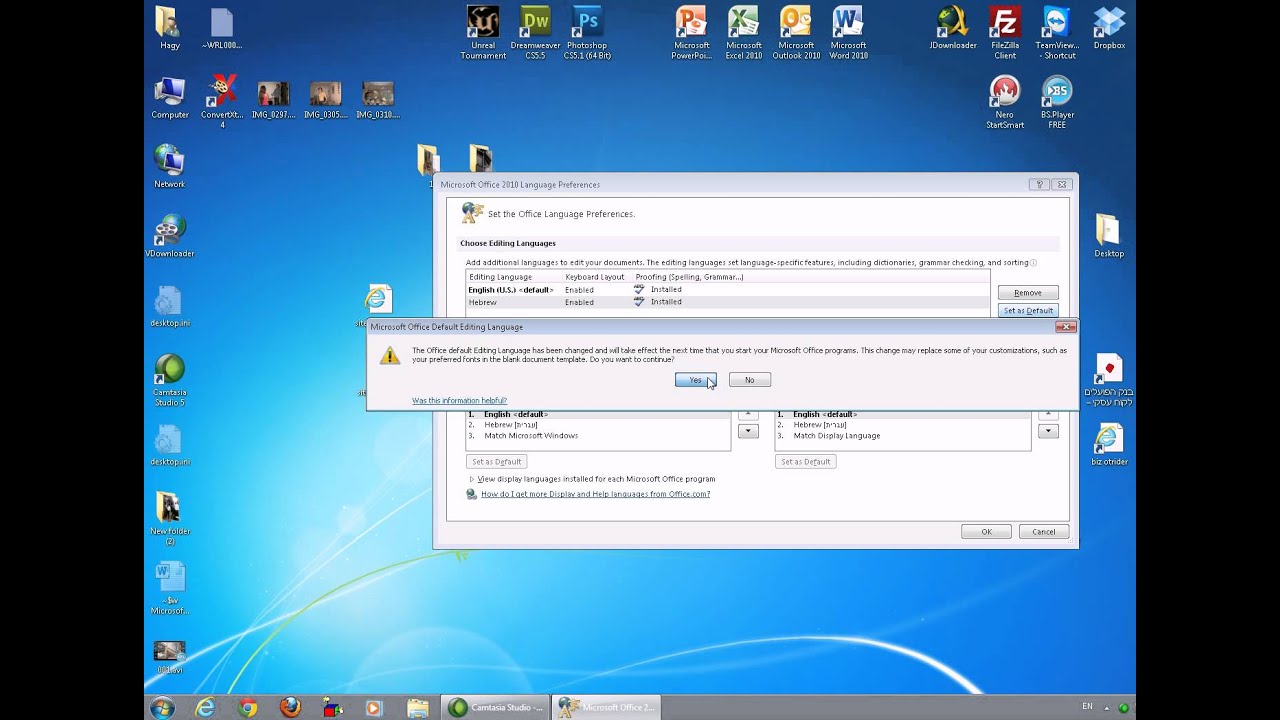
Task: Cancel the Language Preferences window
Action: point(1043,532)
